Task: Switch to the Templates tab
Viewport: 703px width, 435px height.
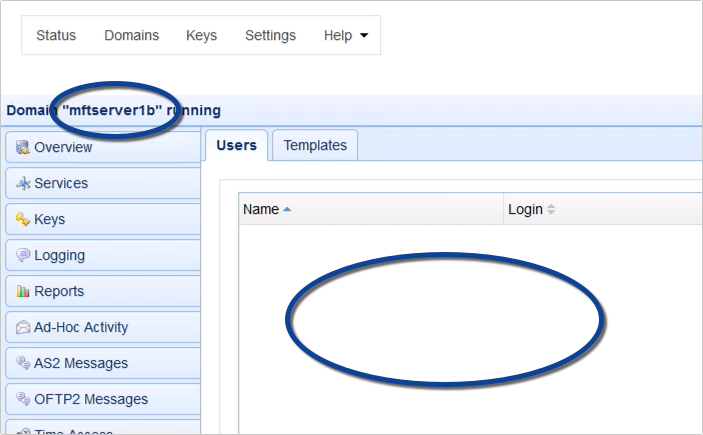Action: coord(315,145)
